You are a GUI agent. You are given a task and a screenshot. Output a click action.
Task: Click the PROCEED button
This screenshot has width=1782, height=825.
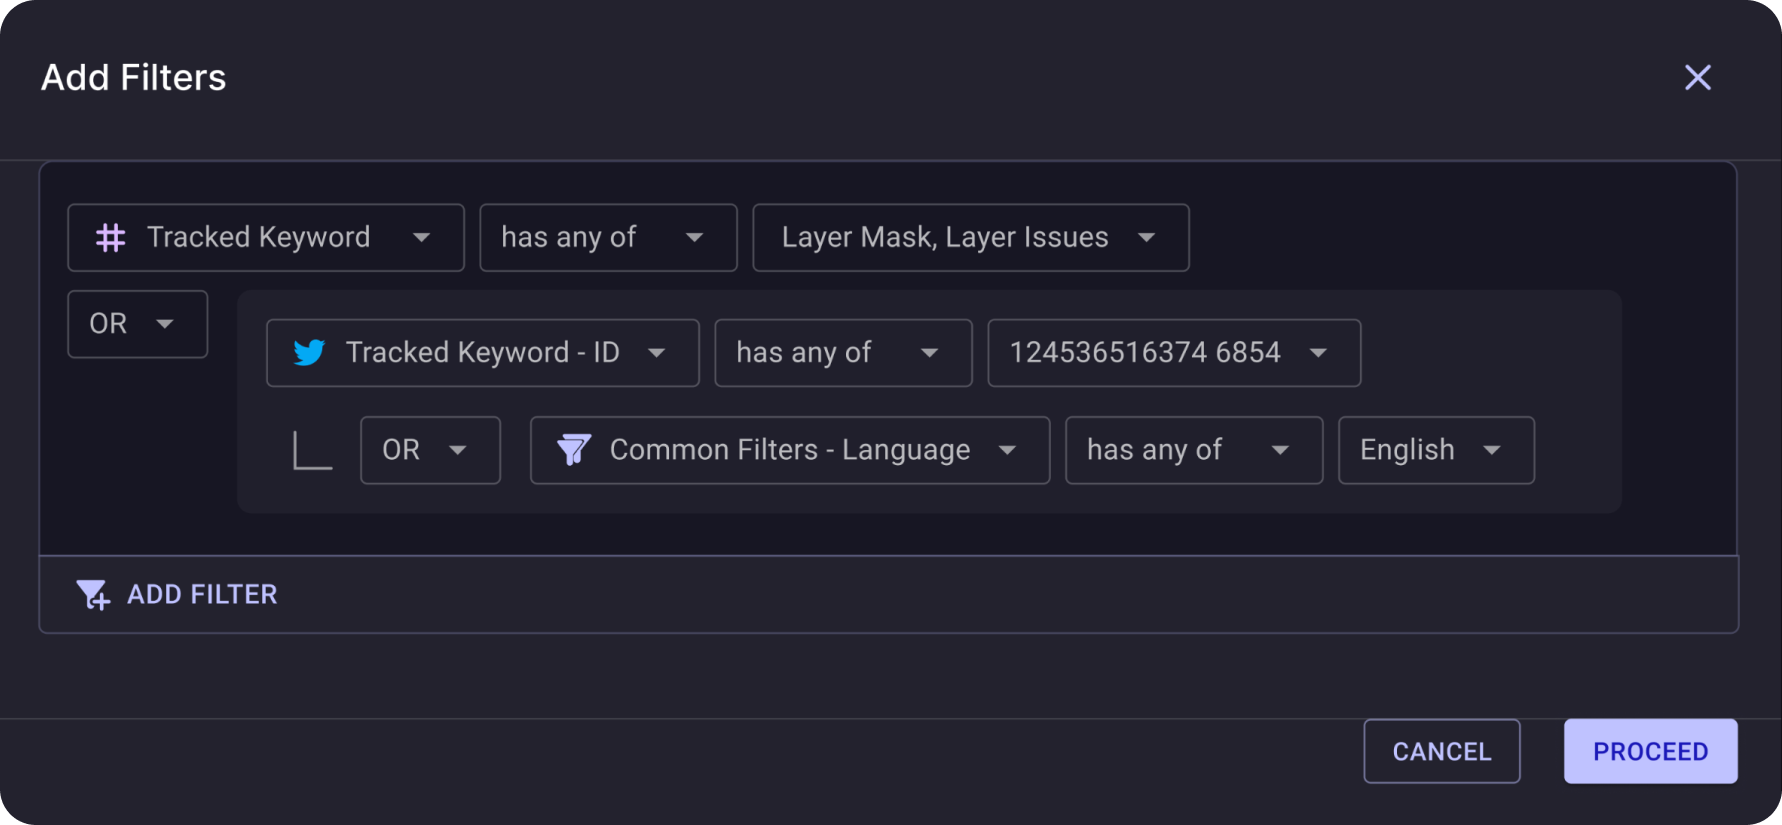[1650, 751]
